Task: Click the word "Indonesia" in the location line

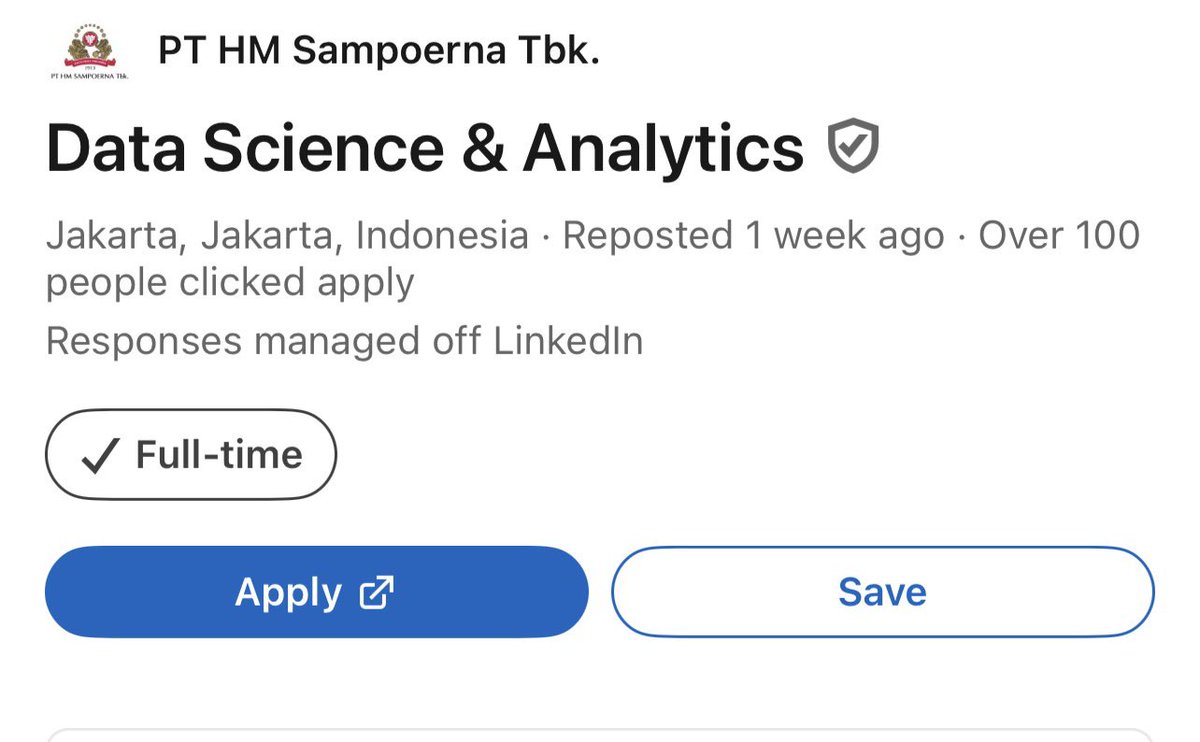Action: tap(442, 236)
